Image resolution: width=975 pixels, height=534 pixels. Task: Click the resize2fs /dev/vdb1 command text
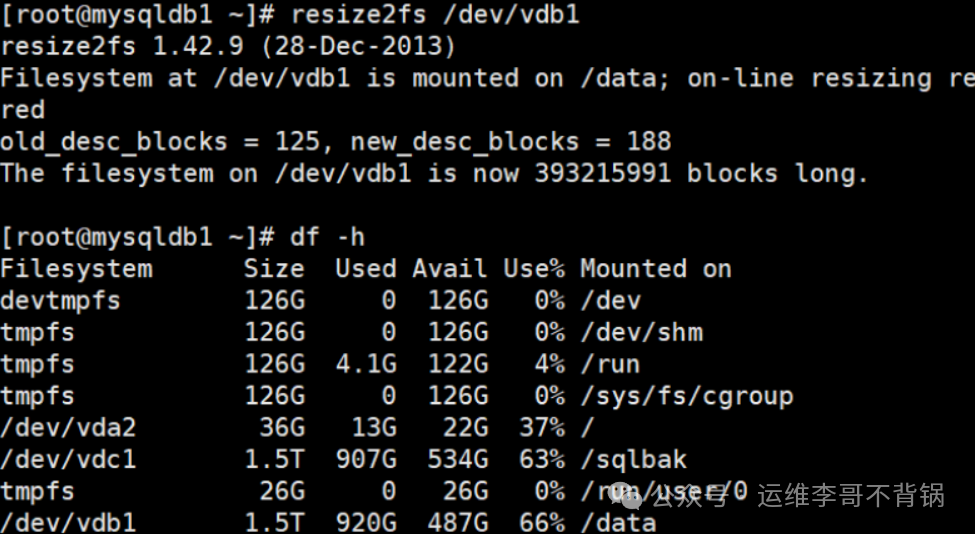coord(435,15)
